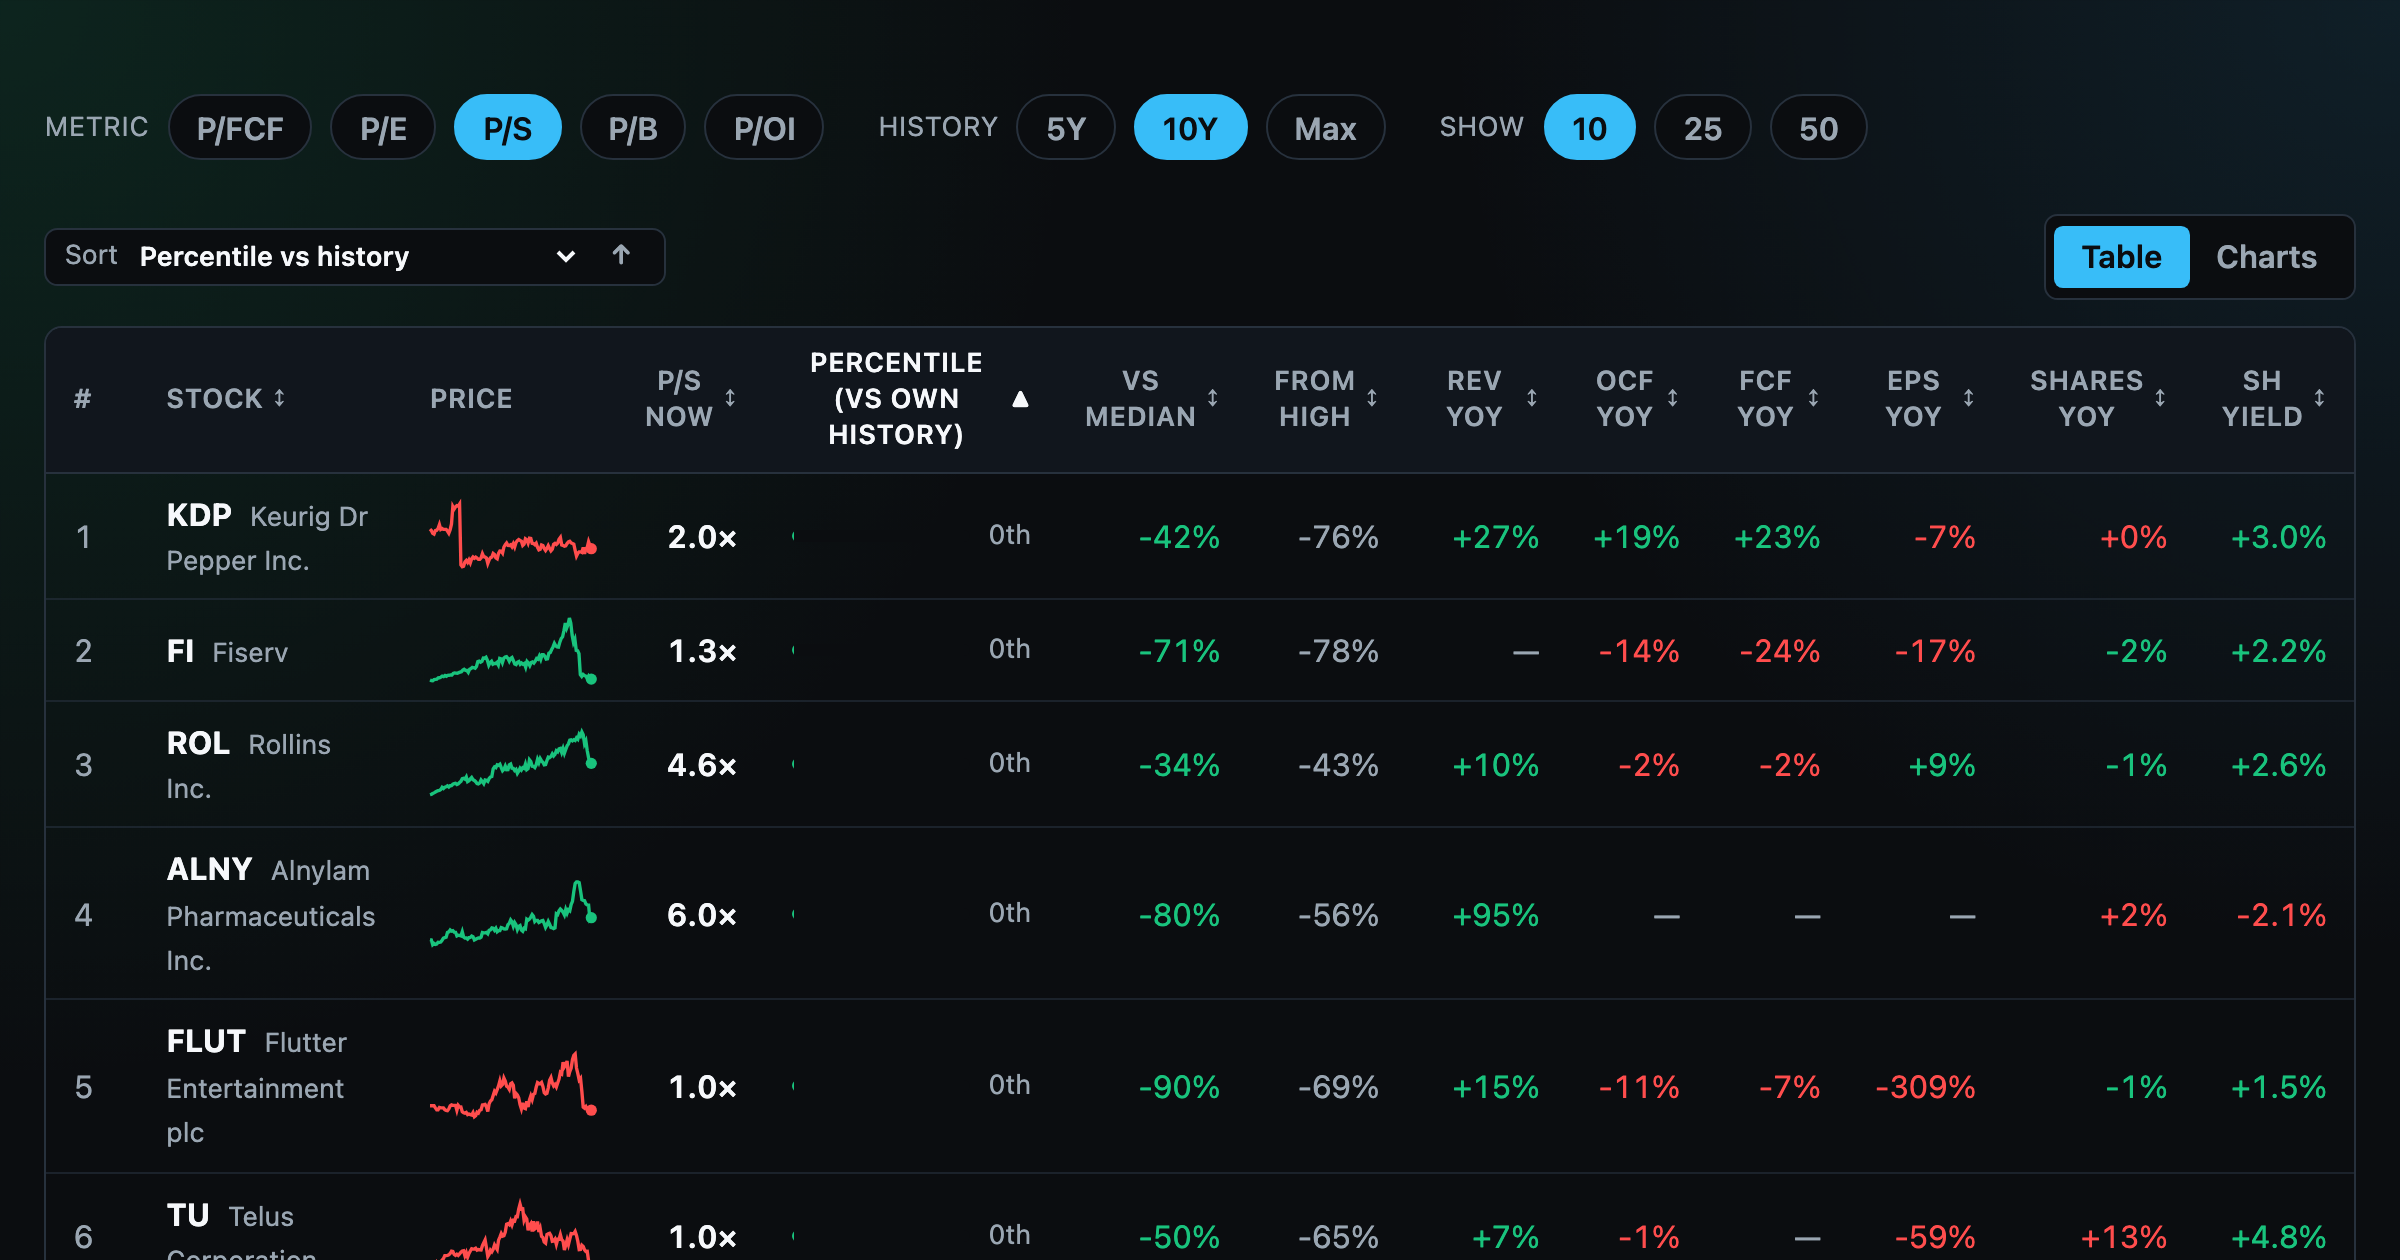The height and width of the screenshot is (1260, 2400).
Task: Select the P/E metric pill
Action: (383, 128)
